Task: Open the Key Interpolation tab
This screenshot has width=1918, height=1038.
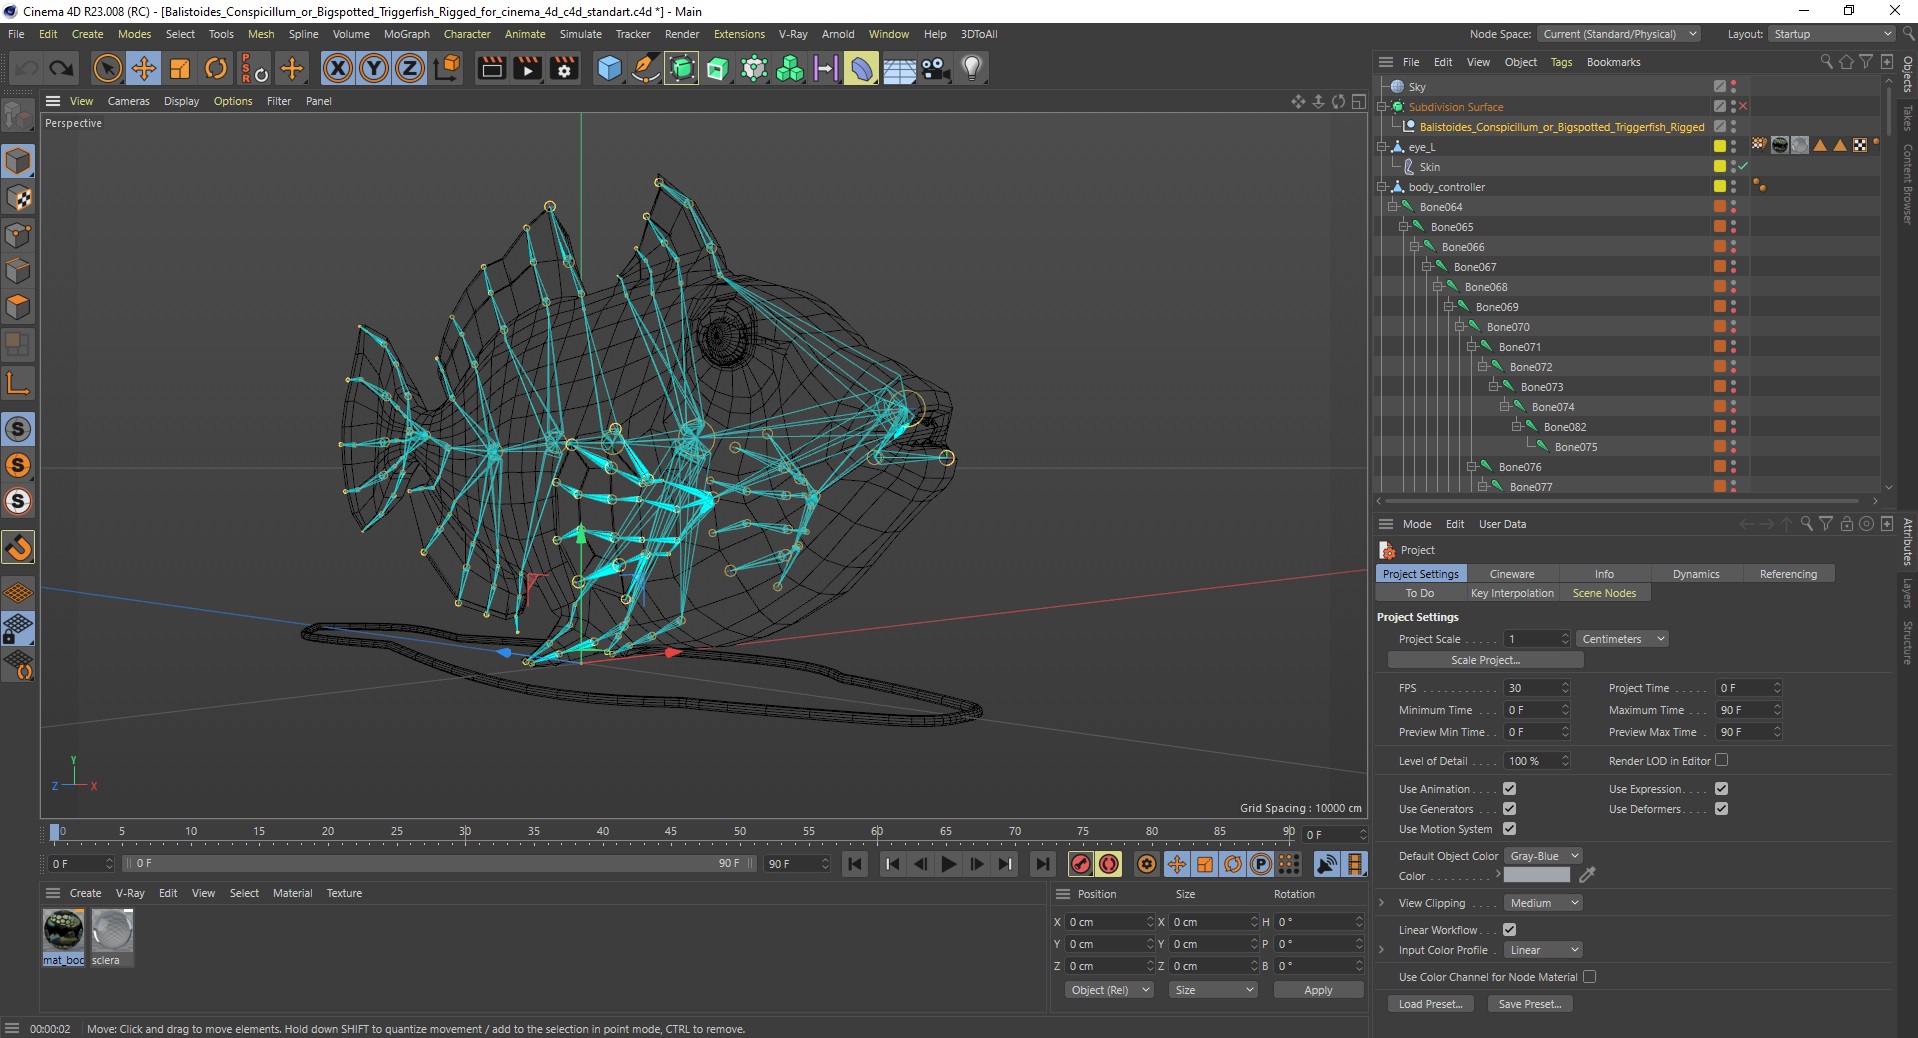Action: 1512,593
